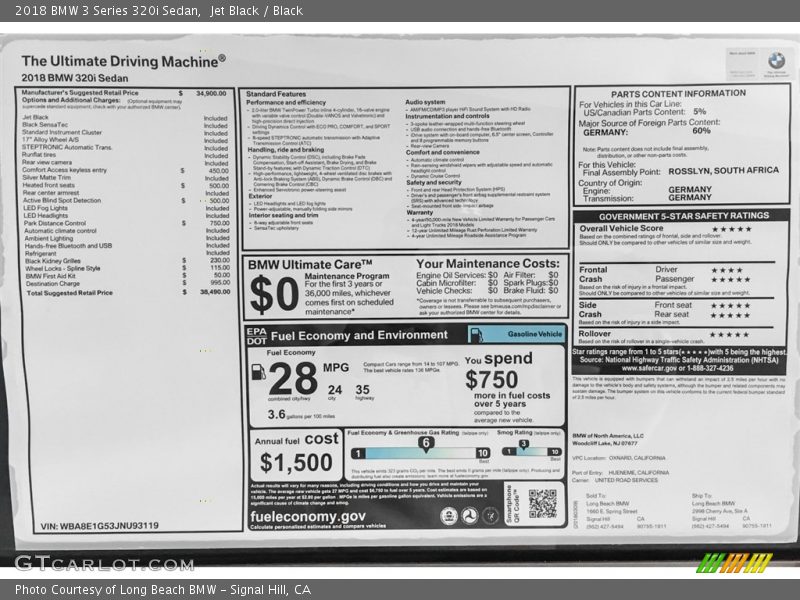Click the large '28' combined MPG figure

pyautogui.click(x=293, y=378)
